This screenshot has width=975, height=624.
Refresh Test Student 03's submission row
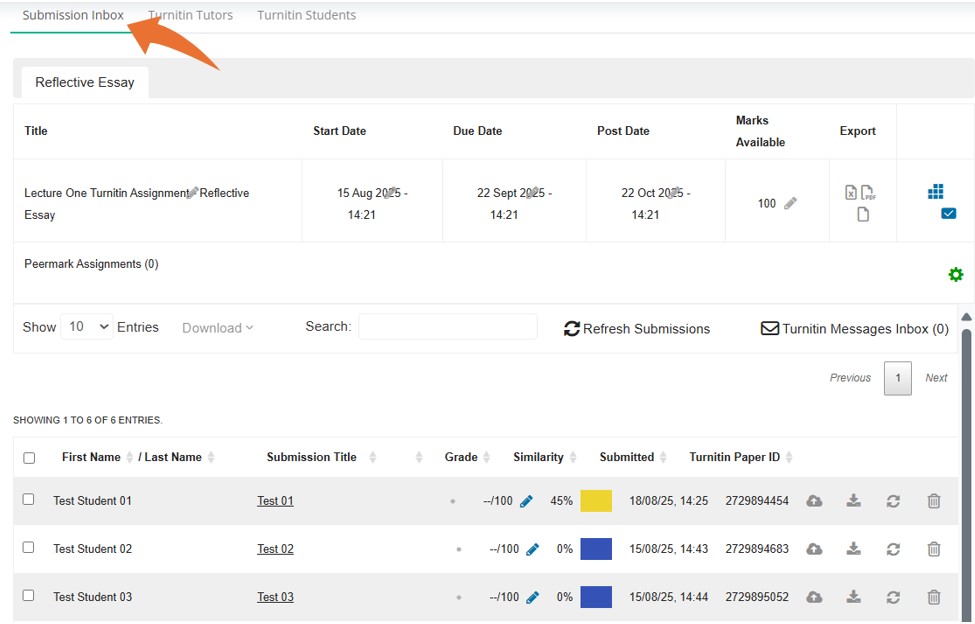point(893,597)
